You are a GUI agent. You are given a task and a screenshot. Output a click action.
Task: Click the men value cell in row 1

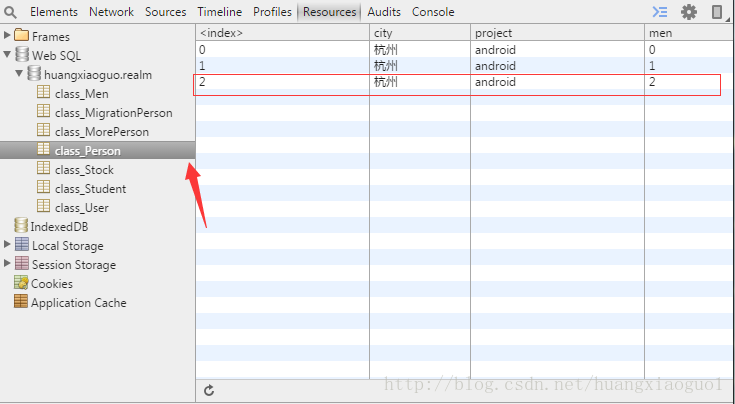coord(689,66)
